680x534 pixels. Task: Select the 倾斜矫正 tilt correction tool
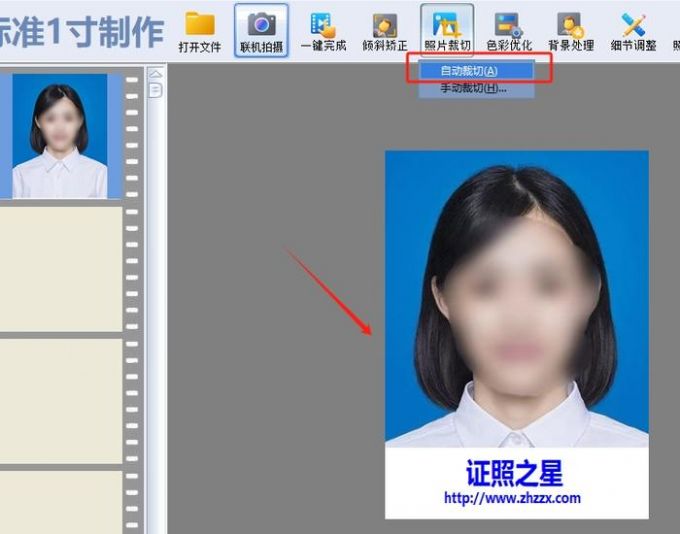point(384,30)
